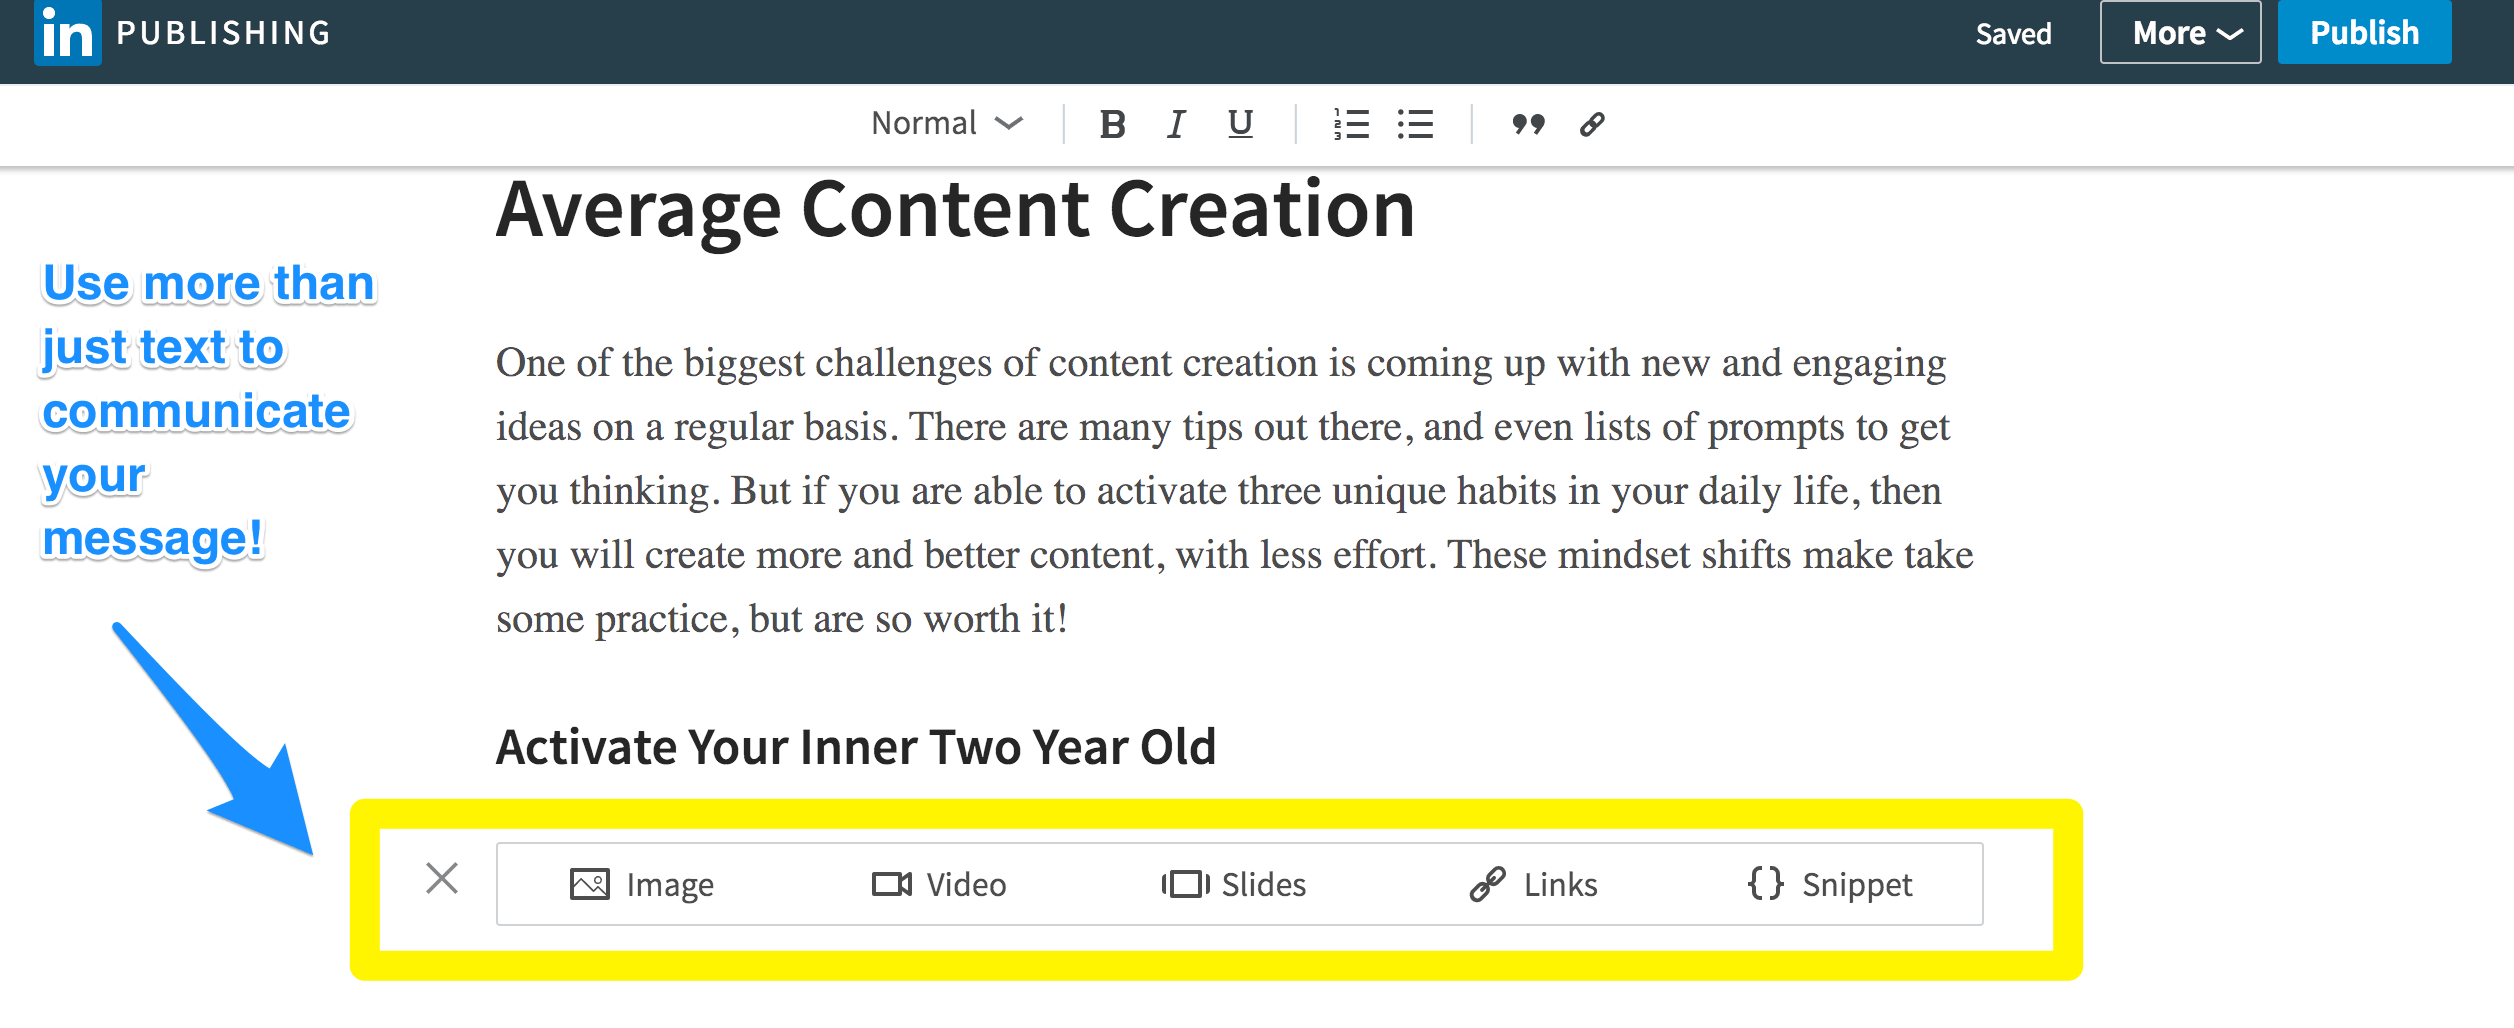This screenshot has width=2514, height=1028.
Task: Click the Activate Your Inner Two Year Old heading
Action: pos(856,747)
